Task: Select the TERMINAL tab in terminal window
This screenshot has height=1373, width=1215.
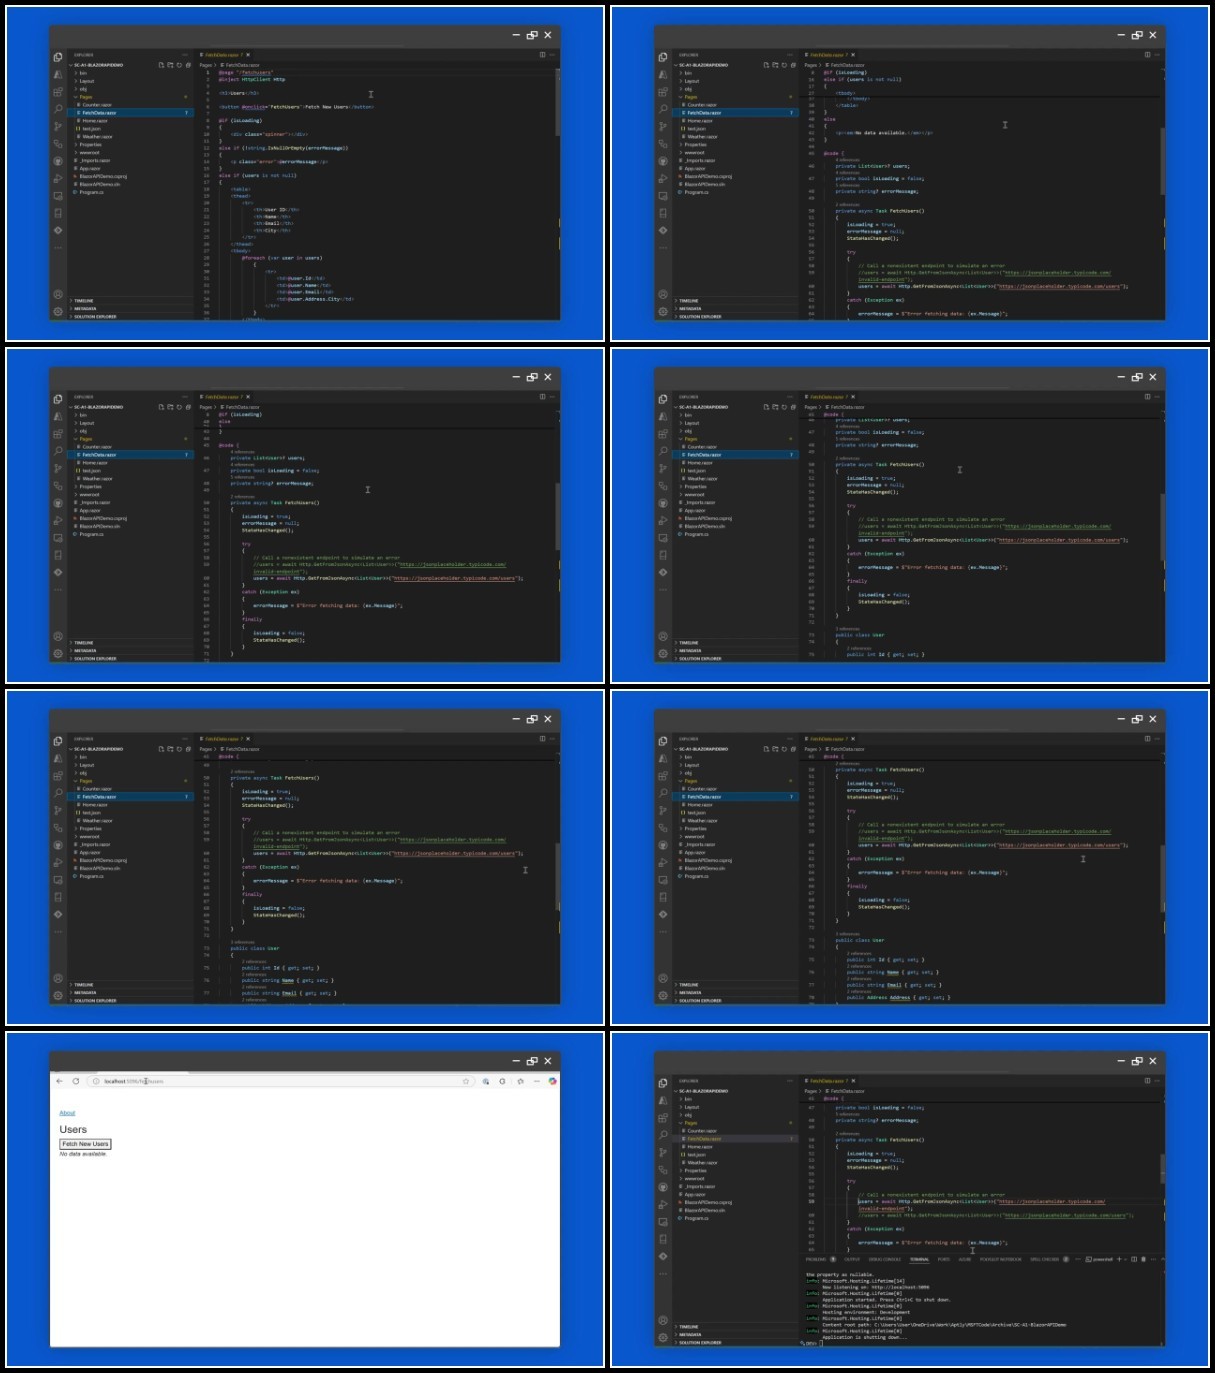Action: click(919, 1259)
